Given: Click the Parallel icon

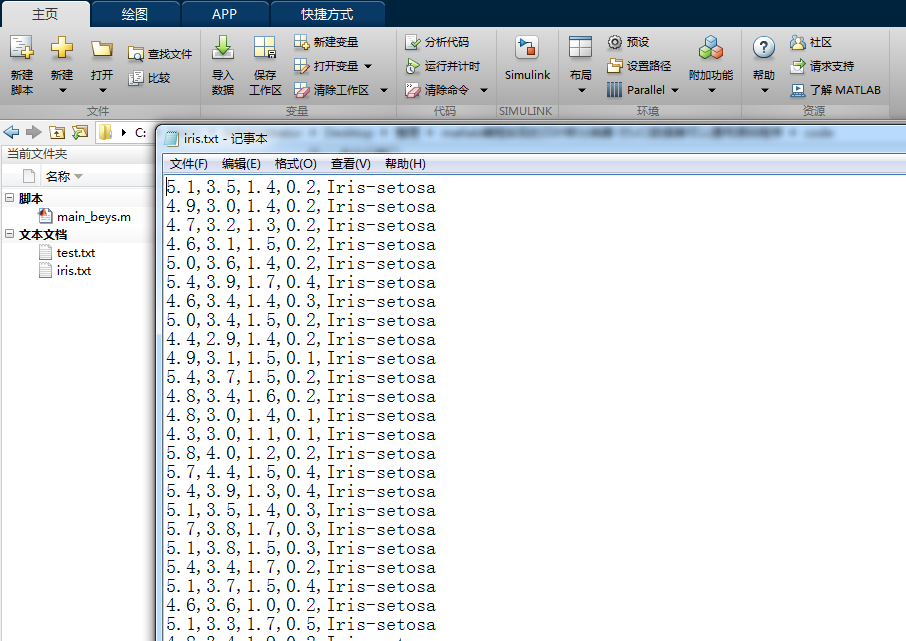Looking at the screenshot, I should coord(615,90).
